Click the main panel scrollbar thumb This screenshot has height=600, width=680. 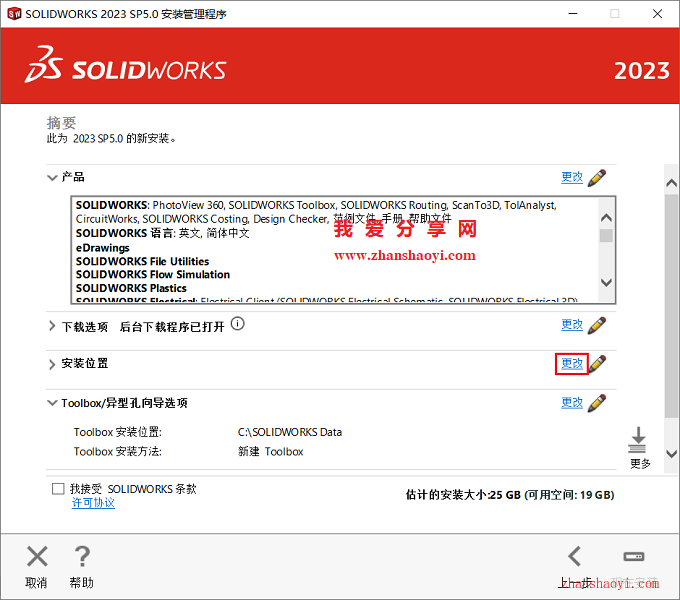(x=671, y=306)
